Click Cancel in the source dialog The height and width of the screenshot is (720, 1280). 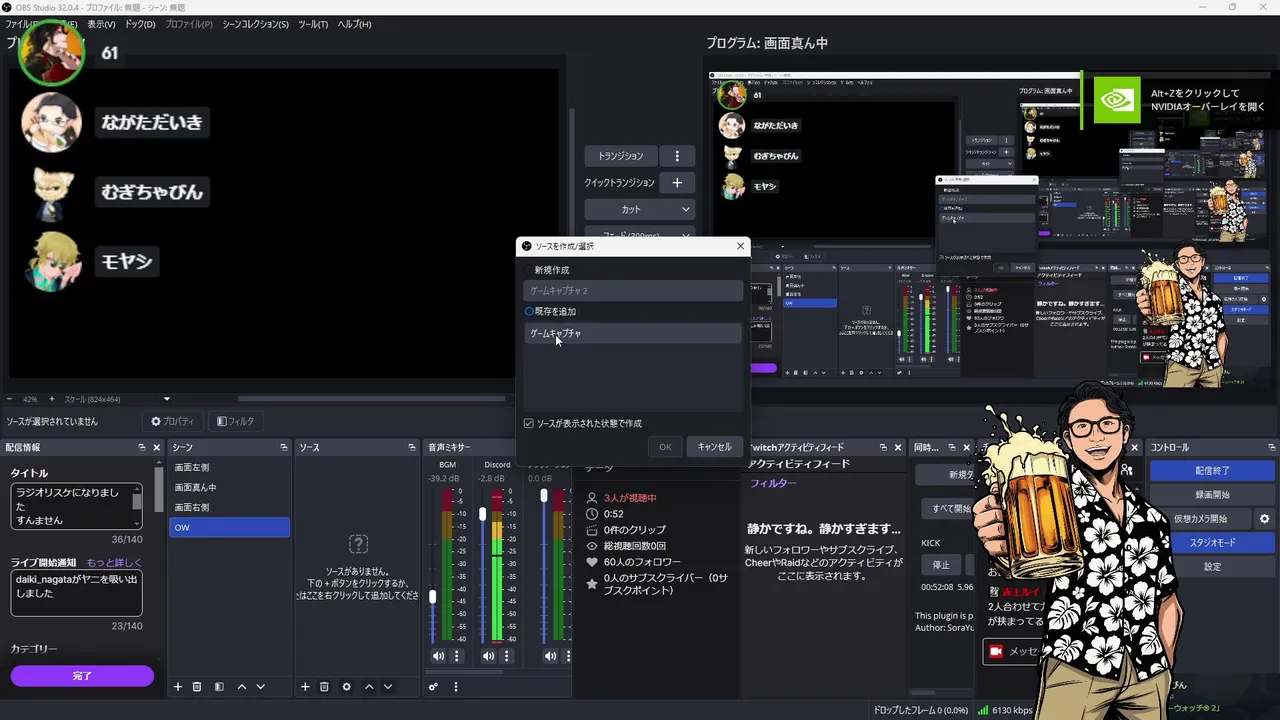[714, 447]
